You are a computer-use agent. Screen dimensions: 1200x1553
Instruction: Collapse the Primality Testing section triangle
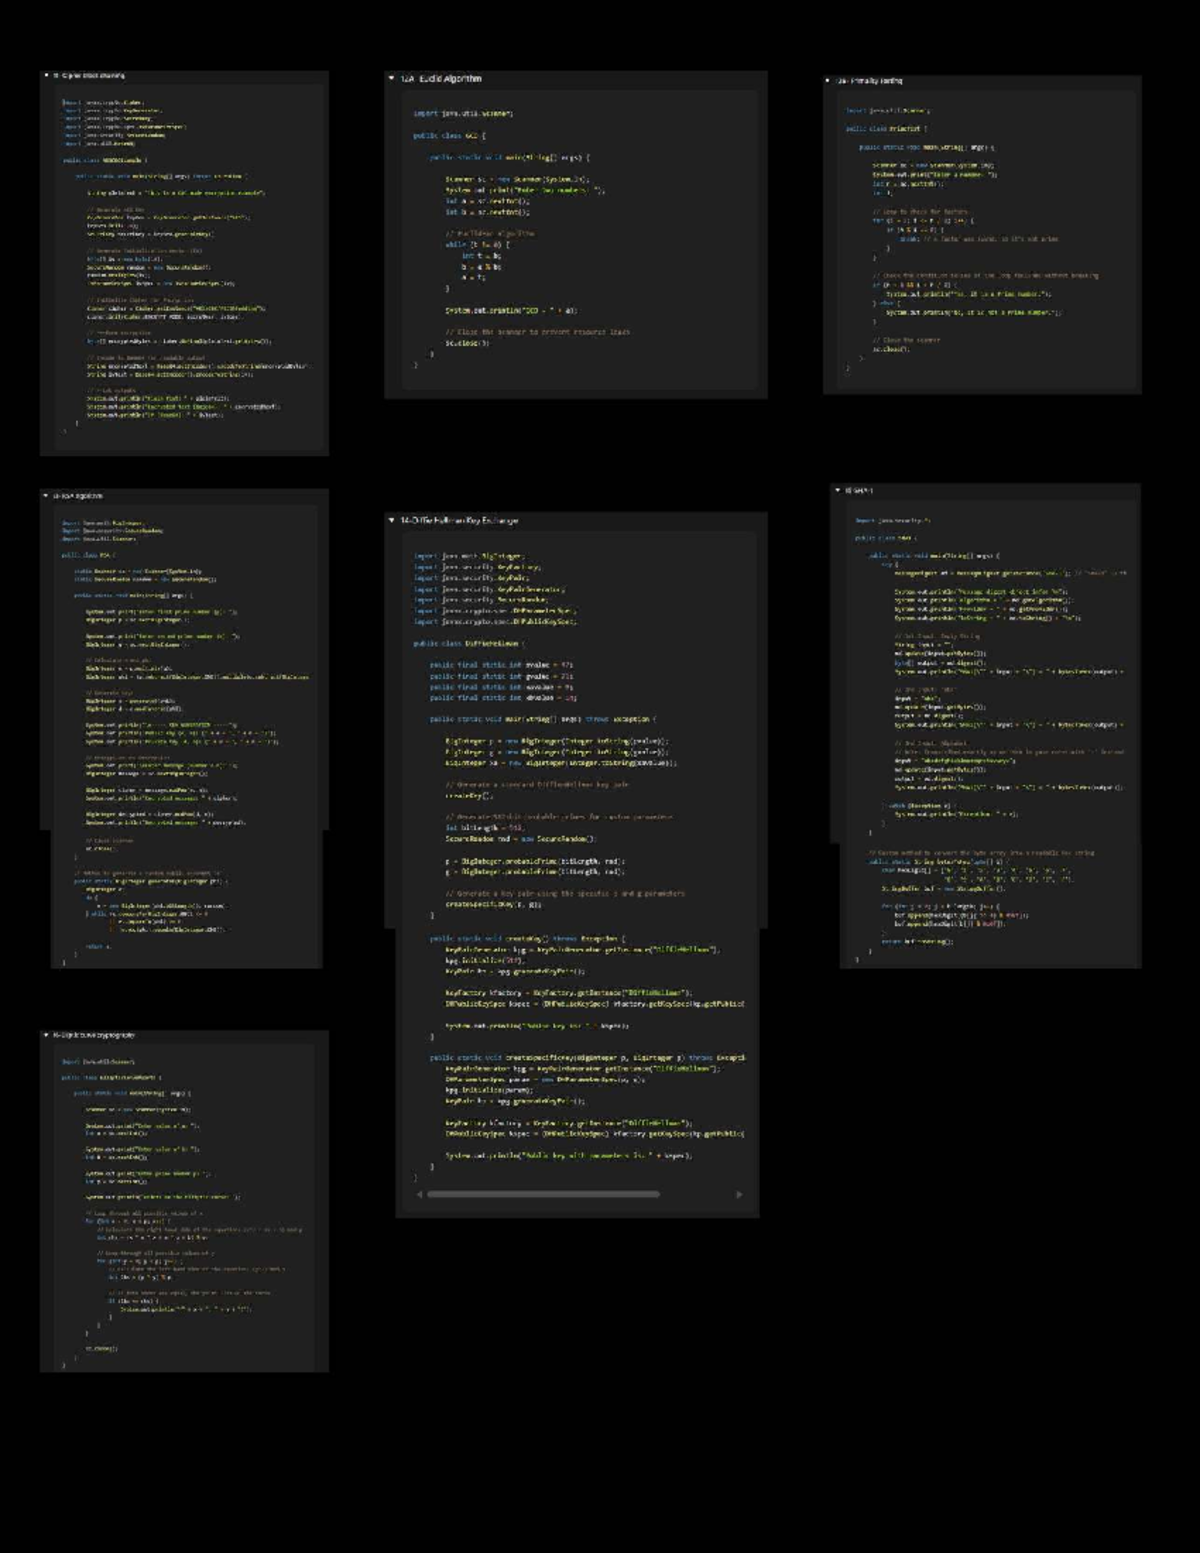(x=827, y=81)
